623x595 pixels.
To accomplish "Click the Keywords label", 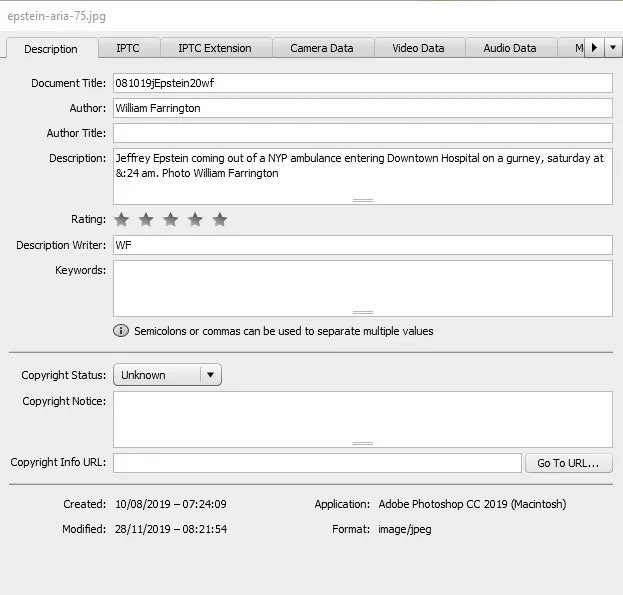I will [x=80, y=270].
